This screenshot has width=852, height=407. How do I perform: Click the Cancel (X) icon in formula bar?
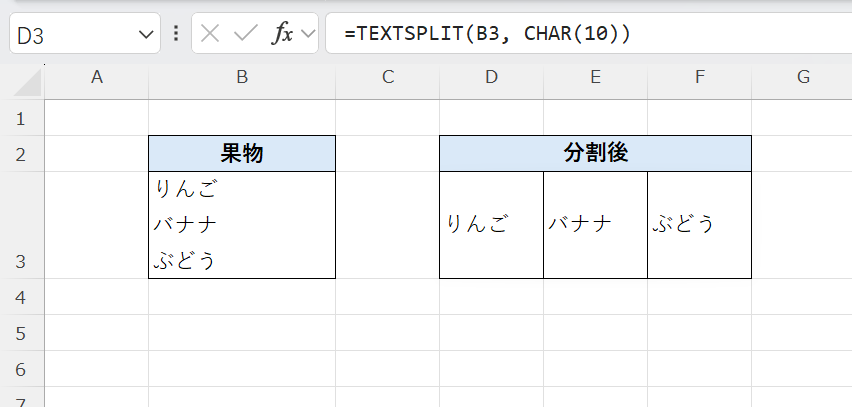(210, 33)
